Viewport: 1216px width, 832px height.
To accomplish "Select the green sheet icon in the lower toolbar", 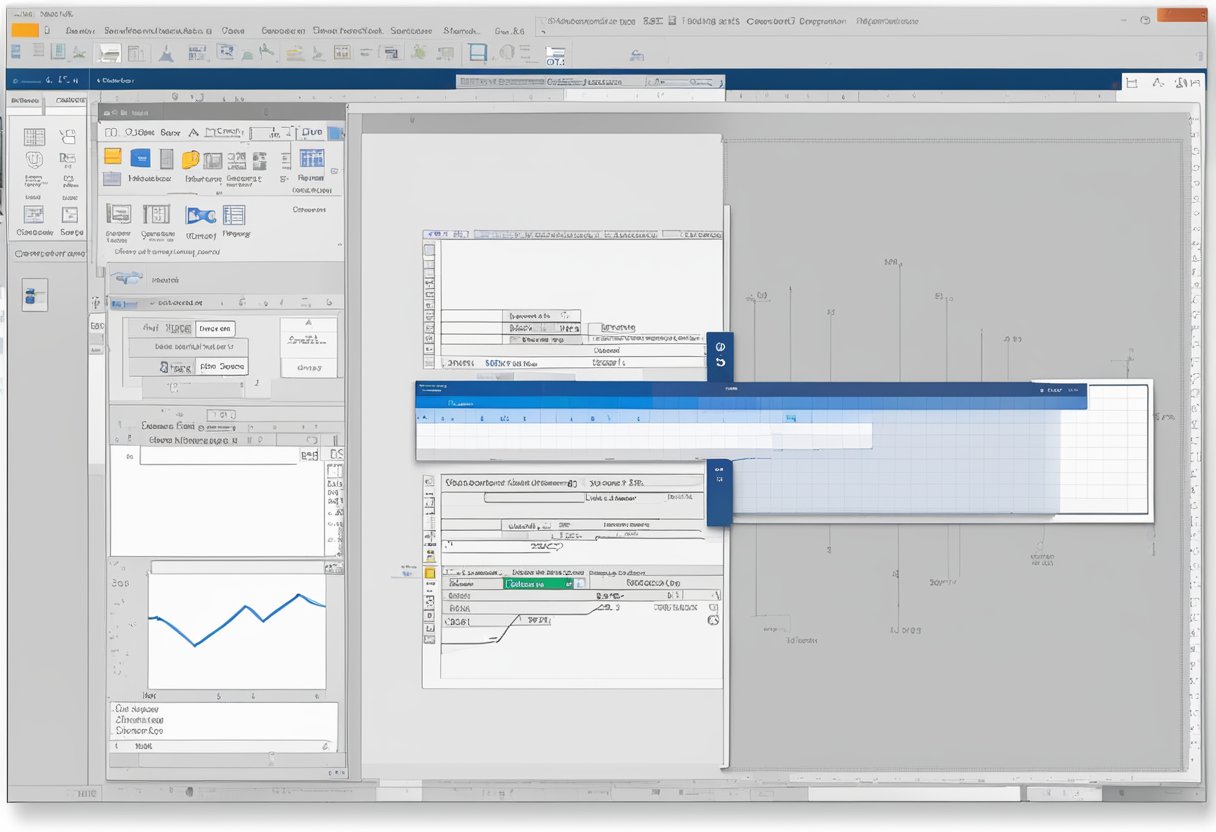I will (536, 584).
